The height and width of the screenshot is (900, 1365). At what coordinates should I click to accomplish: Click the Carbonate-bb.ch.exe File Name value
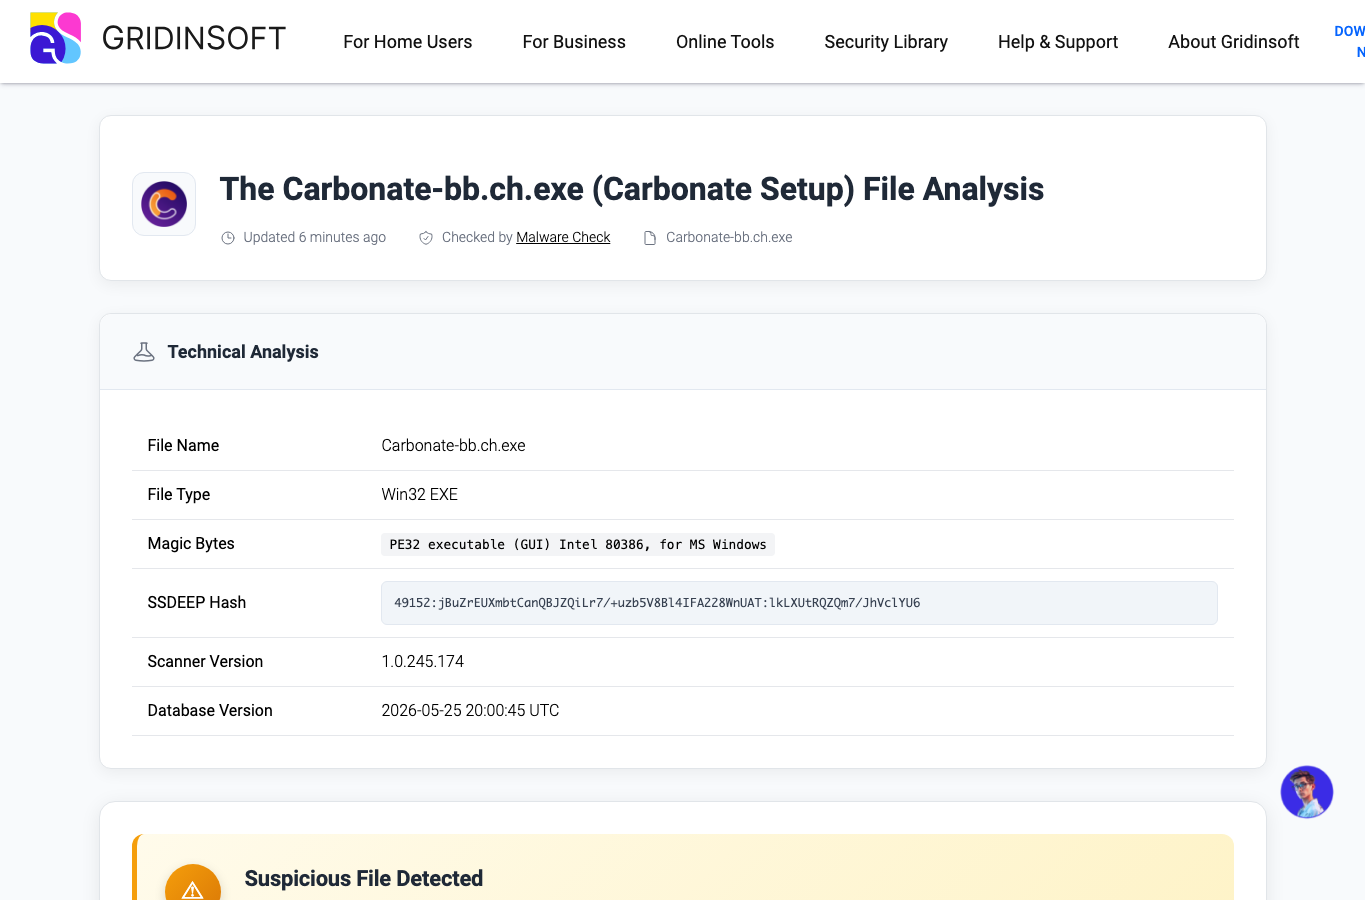click(453, 446)
